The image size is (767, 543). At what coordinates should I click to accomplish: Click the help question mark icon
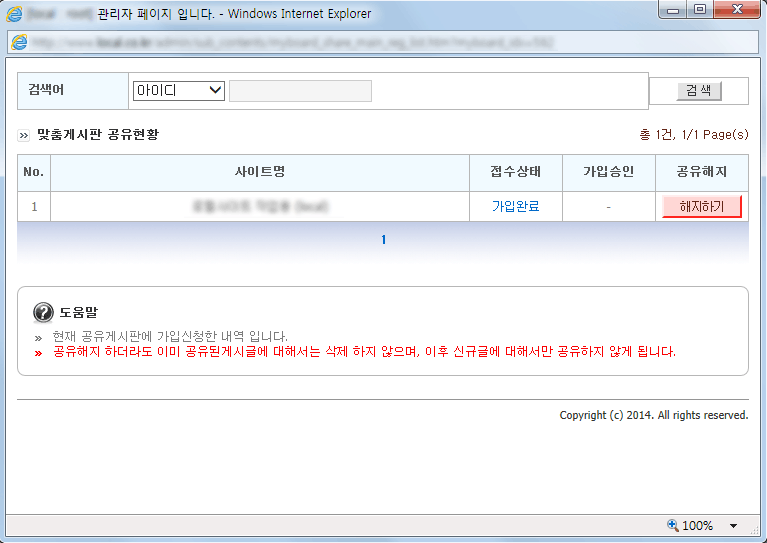tap(43, 312)
